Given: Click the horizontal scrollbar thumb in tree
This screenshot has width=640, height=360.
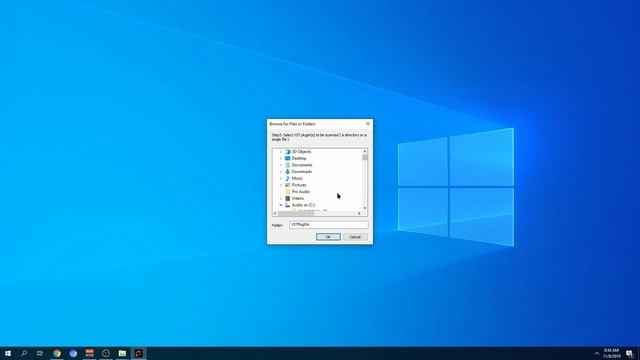Looking at the screenshot, I should coord(296,213).
